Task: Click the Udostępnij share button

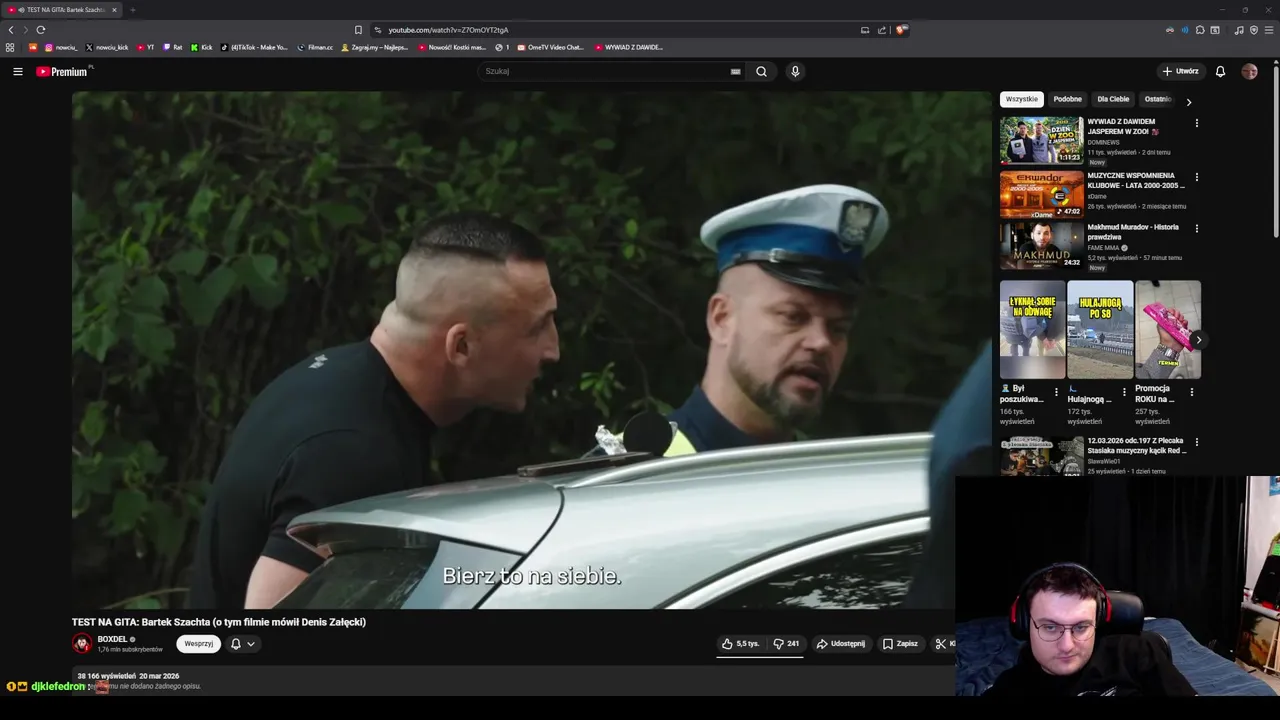Action: point(840,644)
